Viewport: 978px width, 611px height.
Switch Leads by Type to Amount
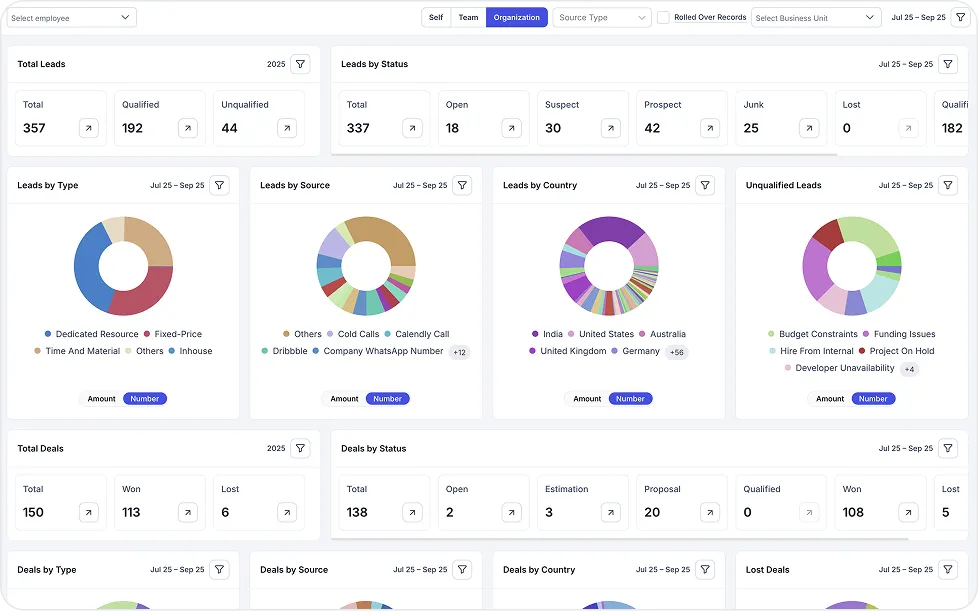pos(101,398)
